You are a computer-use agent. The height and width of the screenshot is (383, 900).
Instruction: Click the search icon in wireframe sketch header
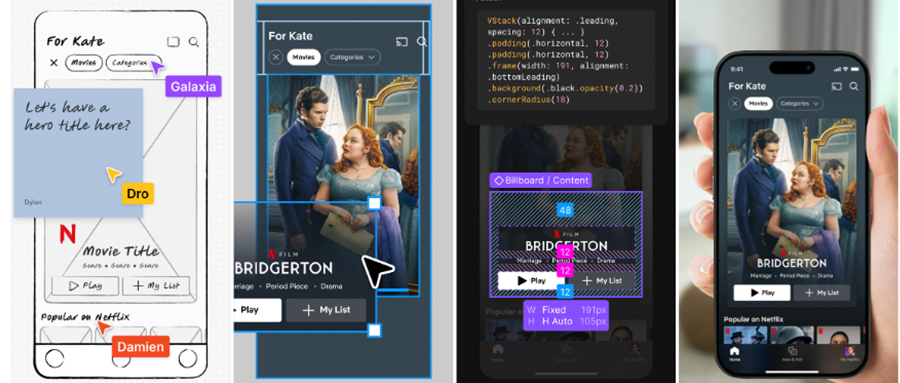pos(194,42)
